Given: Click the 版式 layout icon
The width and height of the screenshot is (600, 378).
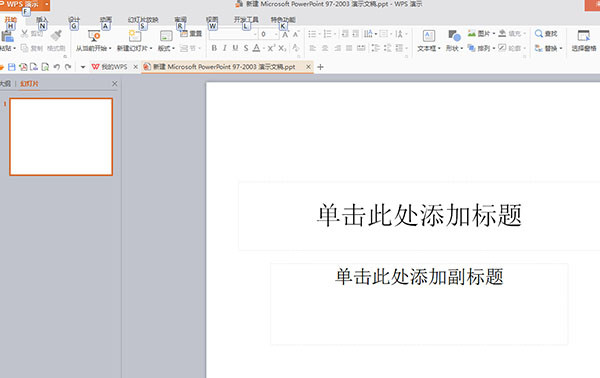Looking at the screenshot, I should (x=166, y=36).
